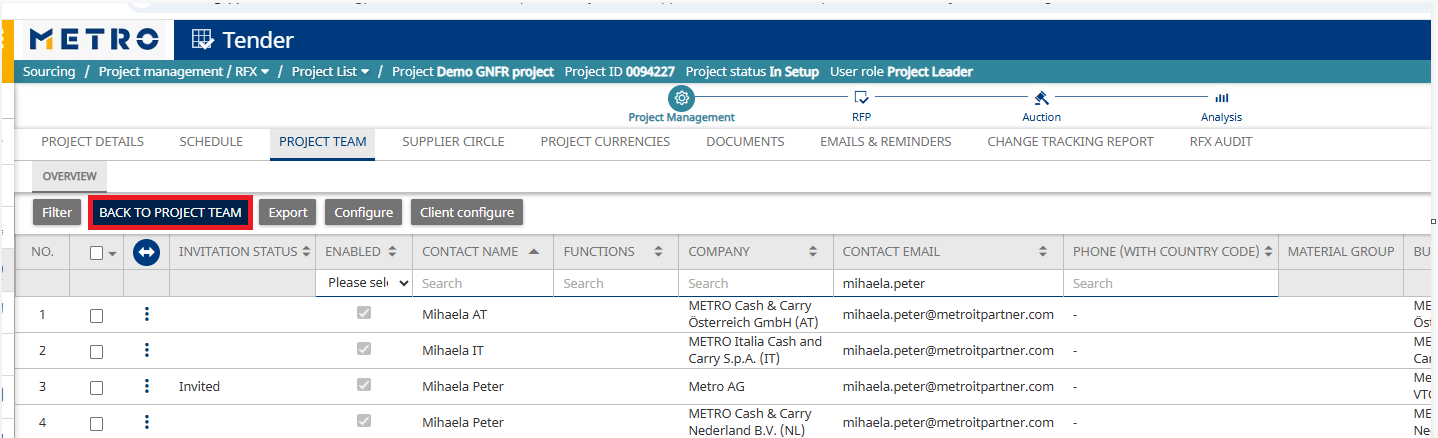The height and width of the screenshot is (438, 1438).
Task: Click the Configure button
Action: click(x=364, y=212)
